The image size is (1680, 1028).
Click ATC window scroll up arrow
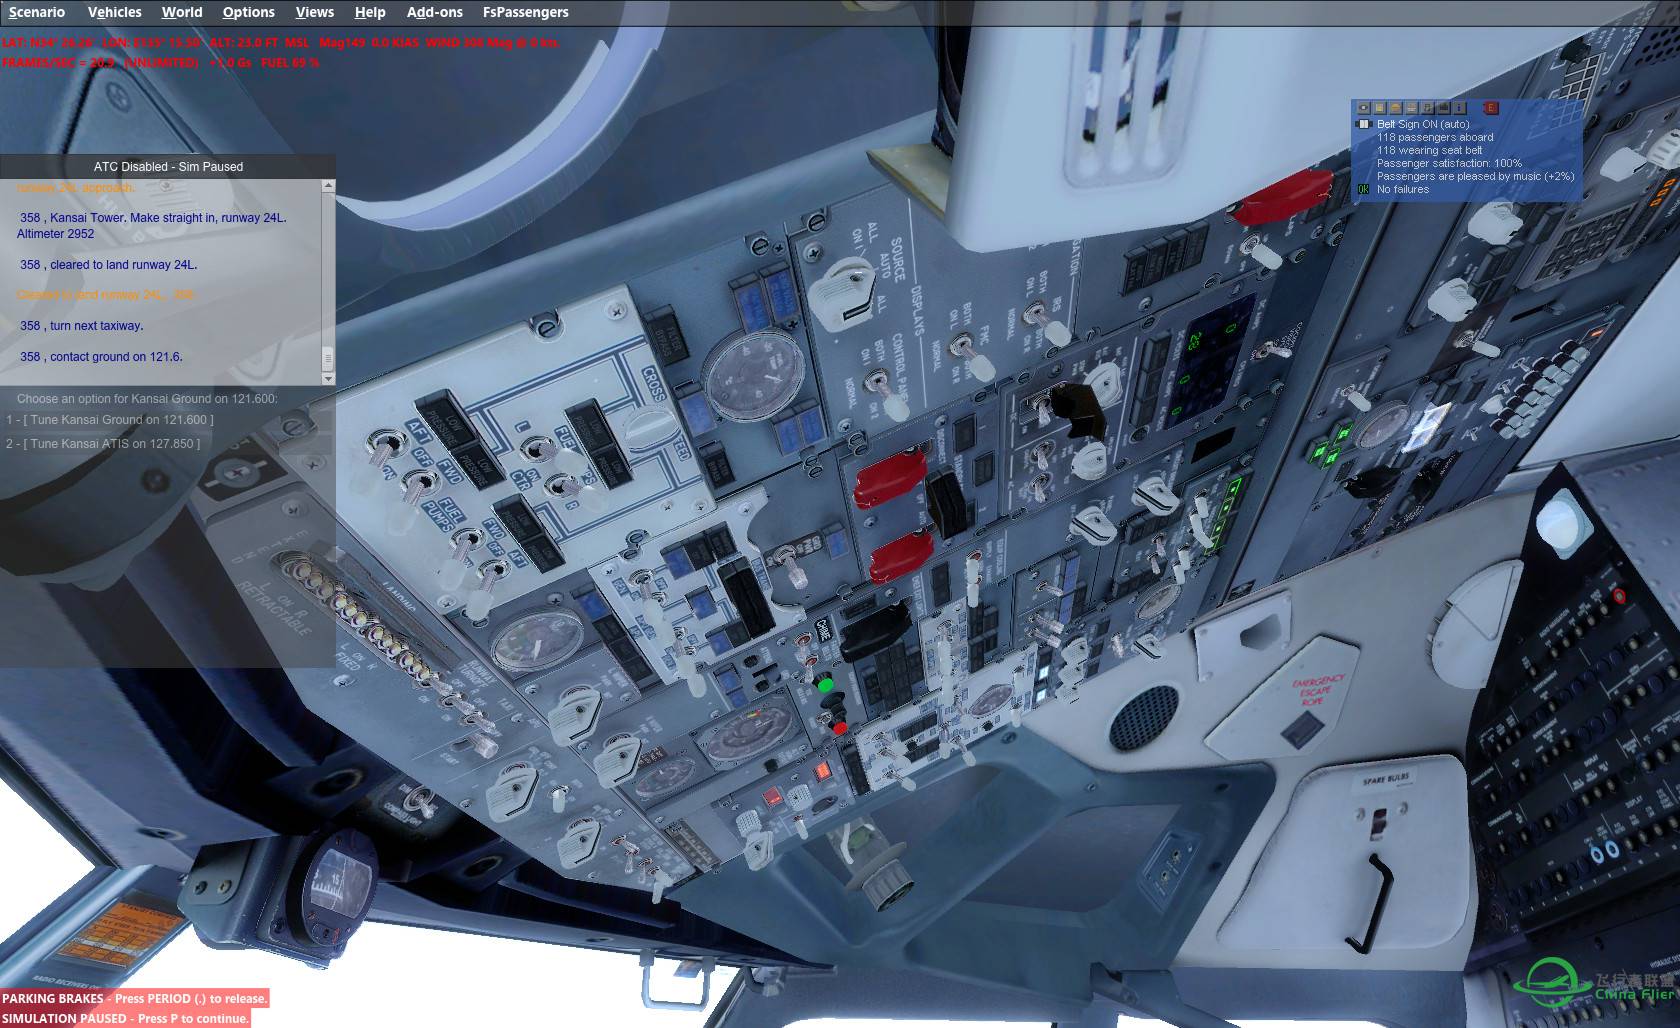click(x=328, y=186)
